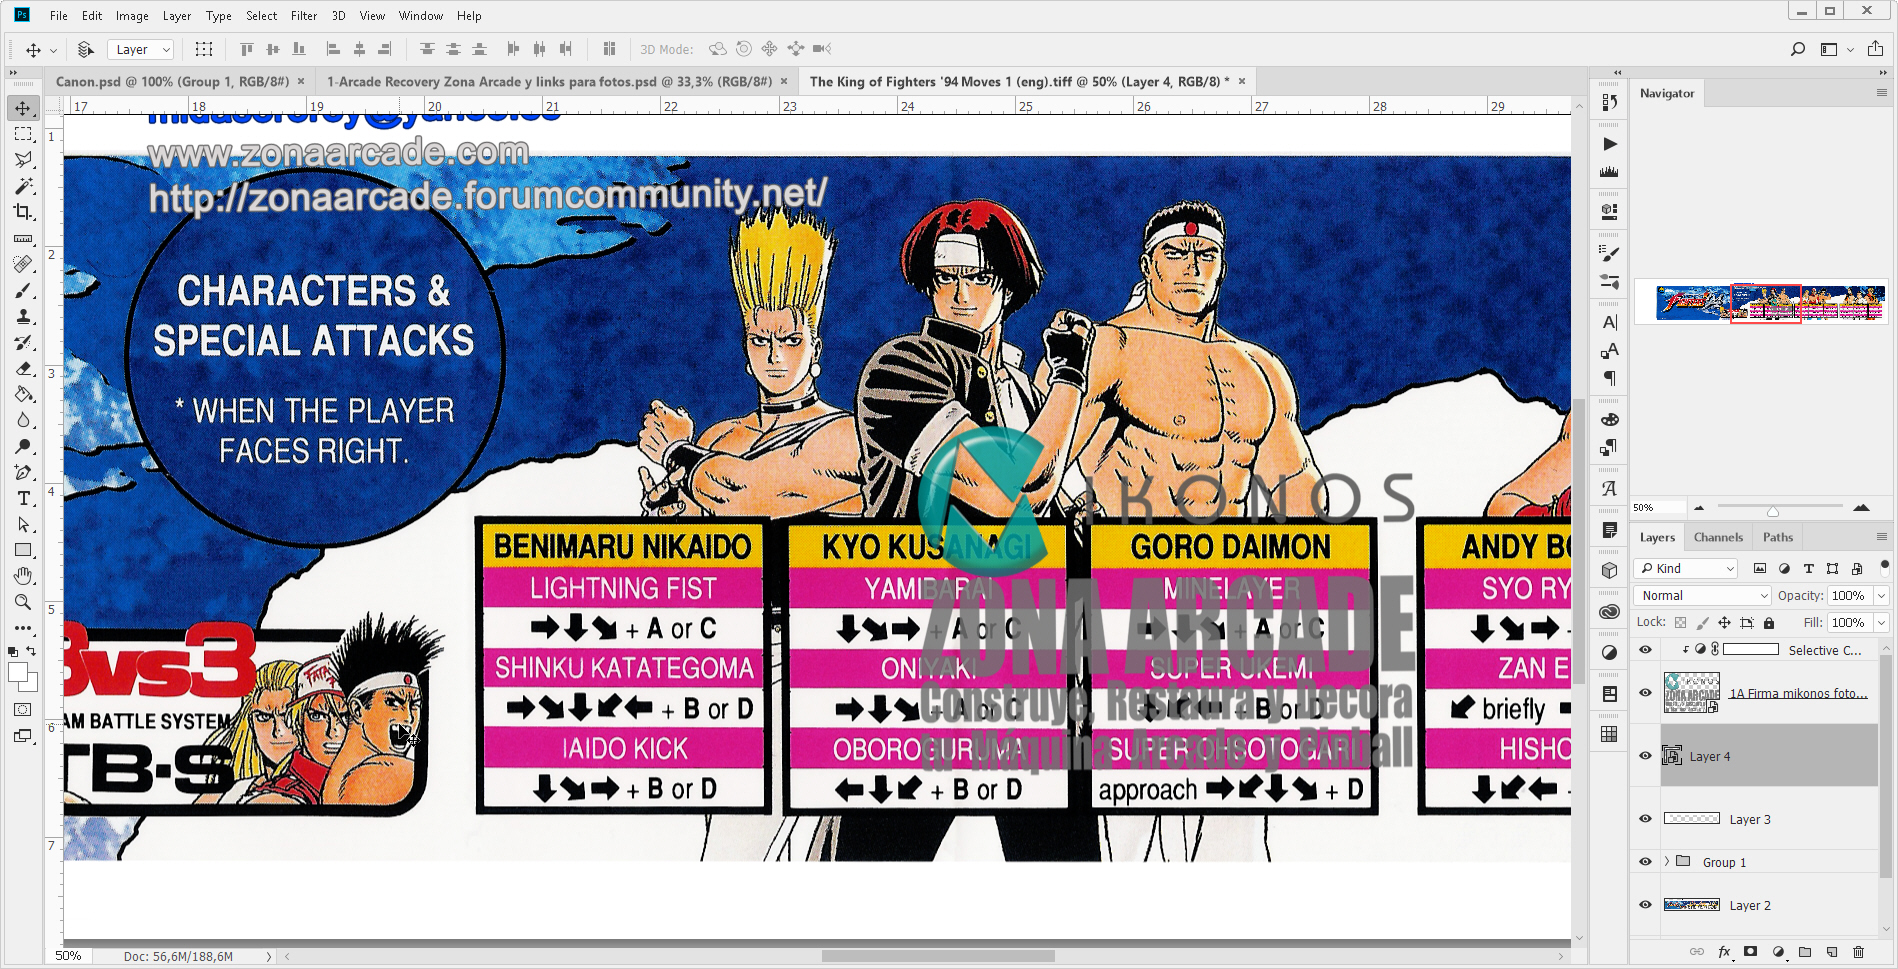Toggle visibility of the Selective Color adjustment layer

coord(1645,650)
